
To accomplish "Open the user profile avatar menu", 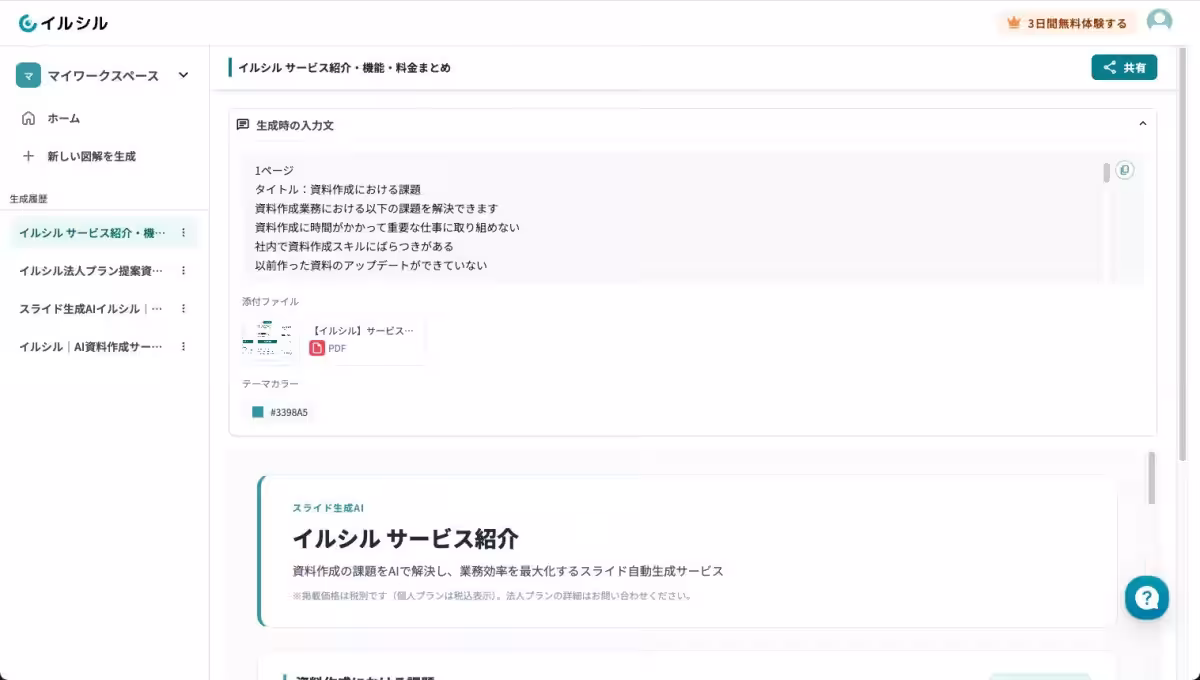I will pos(1159,22).
